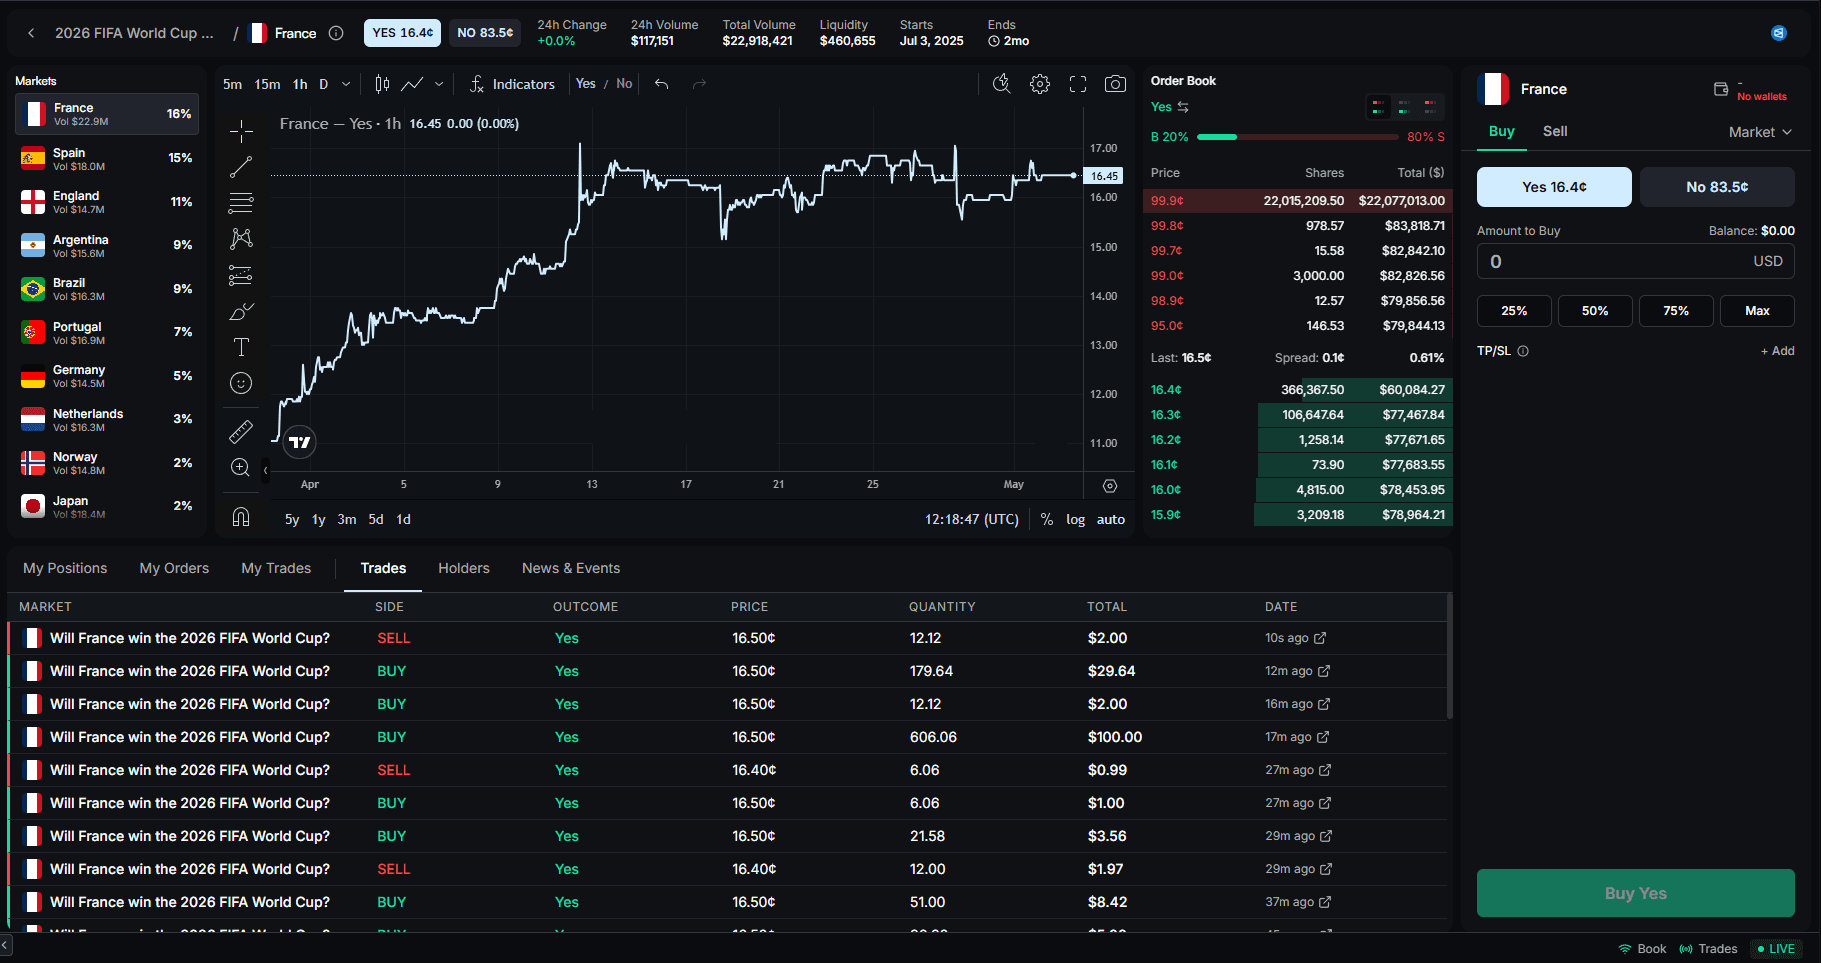The width and height of the screenshot is (1821, 963).
Task: Select the pattern drawing tool
Action: (x=241, y=239)
